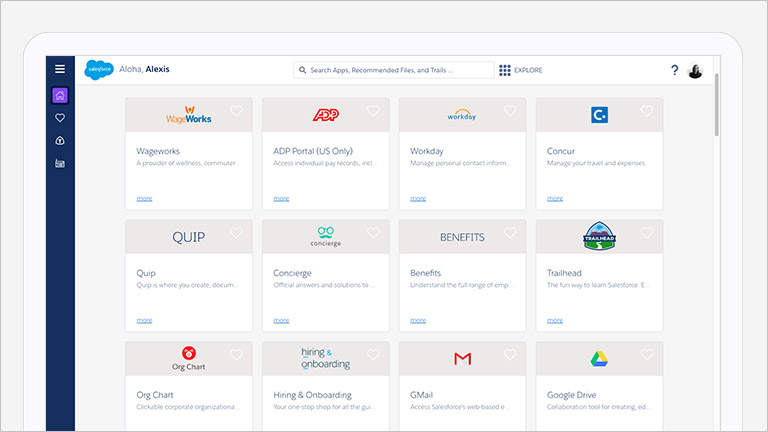The image size is (768, 432).
Task: Open the Google Drive logo thumbnail
Action: (599, 358)
